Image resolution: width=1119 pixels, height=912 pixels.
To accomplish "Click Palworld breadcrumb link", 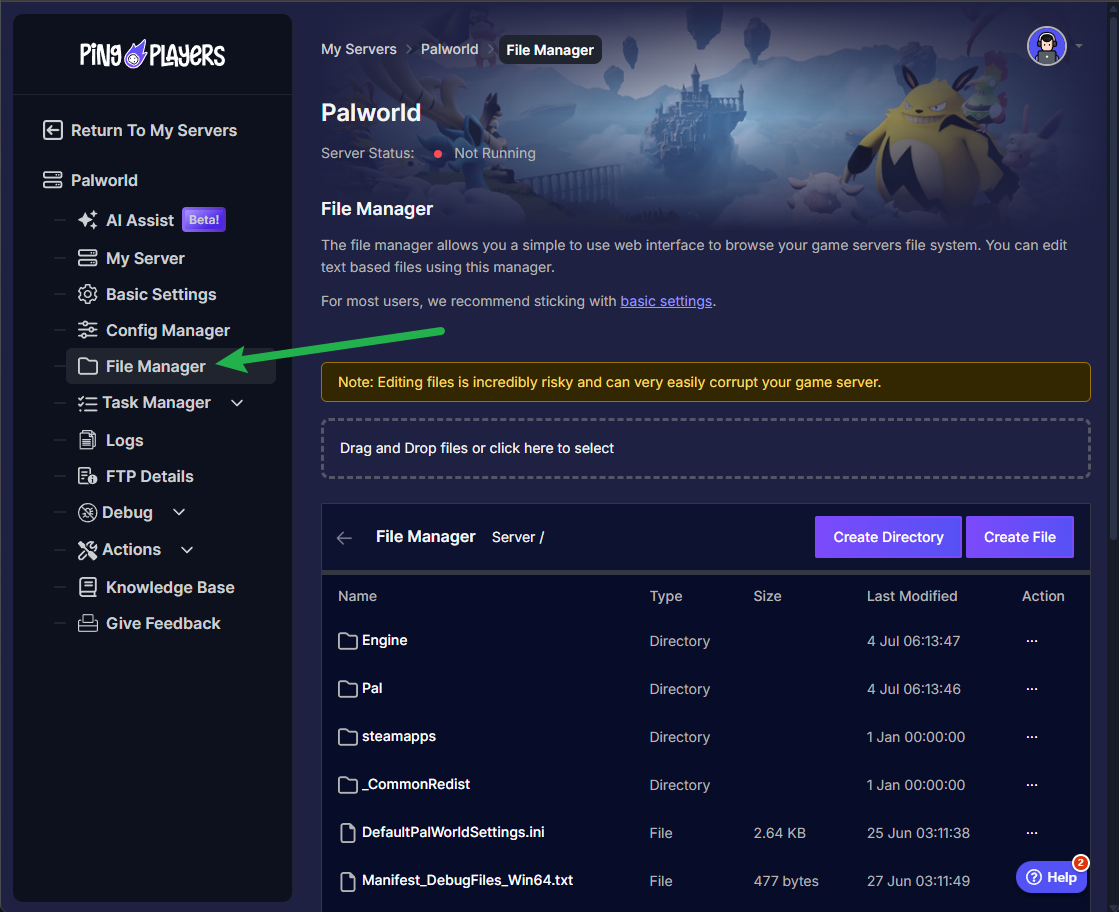I will (449, 49).
